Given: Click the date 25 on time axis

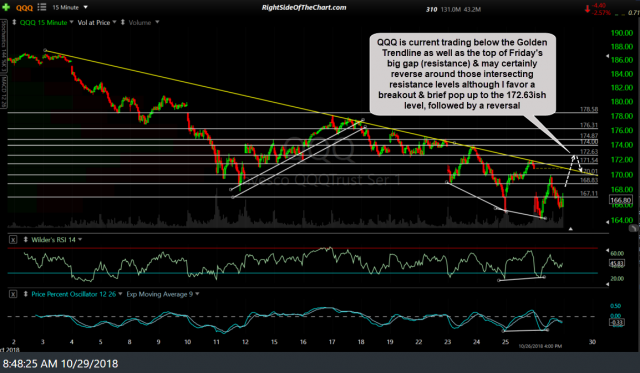Looking at the screenshot, I should coord(505,342).
